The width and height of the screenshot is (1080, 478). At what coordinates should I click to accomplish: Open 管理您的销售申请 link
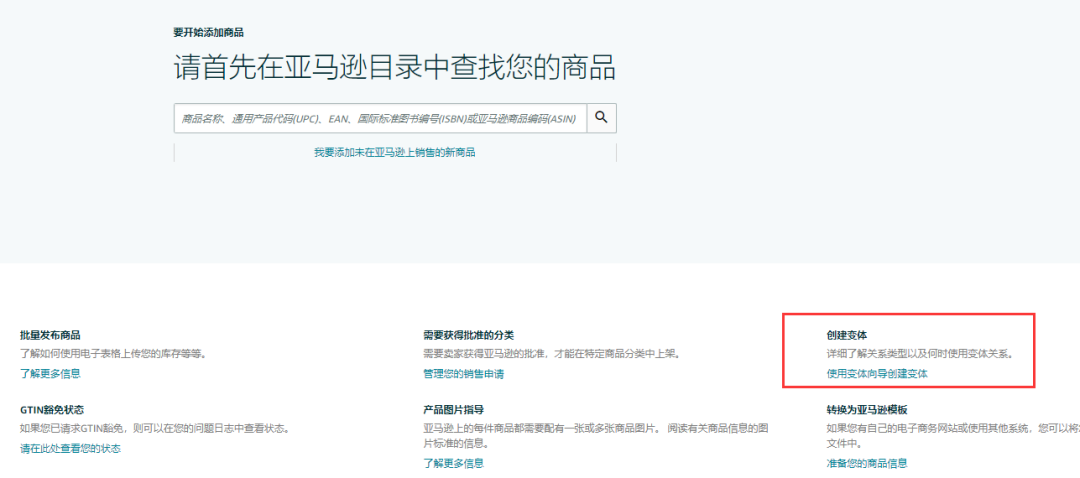click(464, 374)
